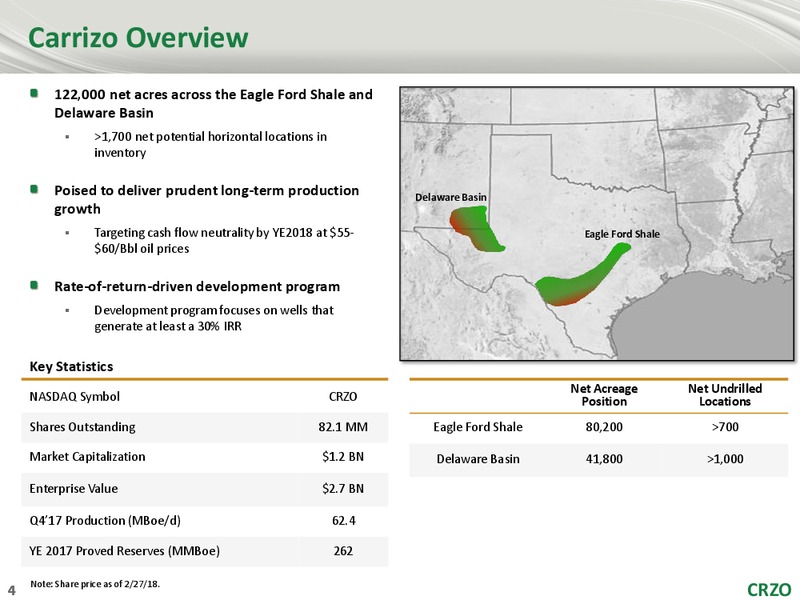
Task: Click the CRZO value in statistics table
Action: [343, 396]
